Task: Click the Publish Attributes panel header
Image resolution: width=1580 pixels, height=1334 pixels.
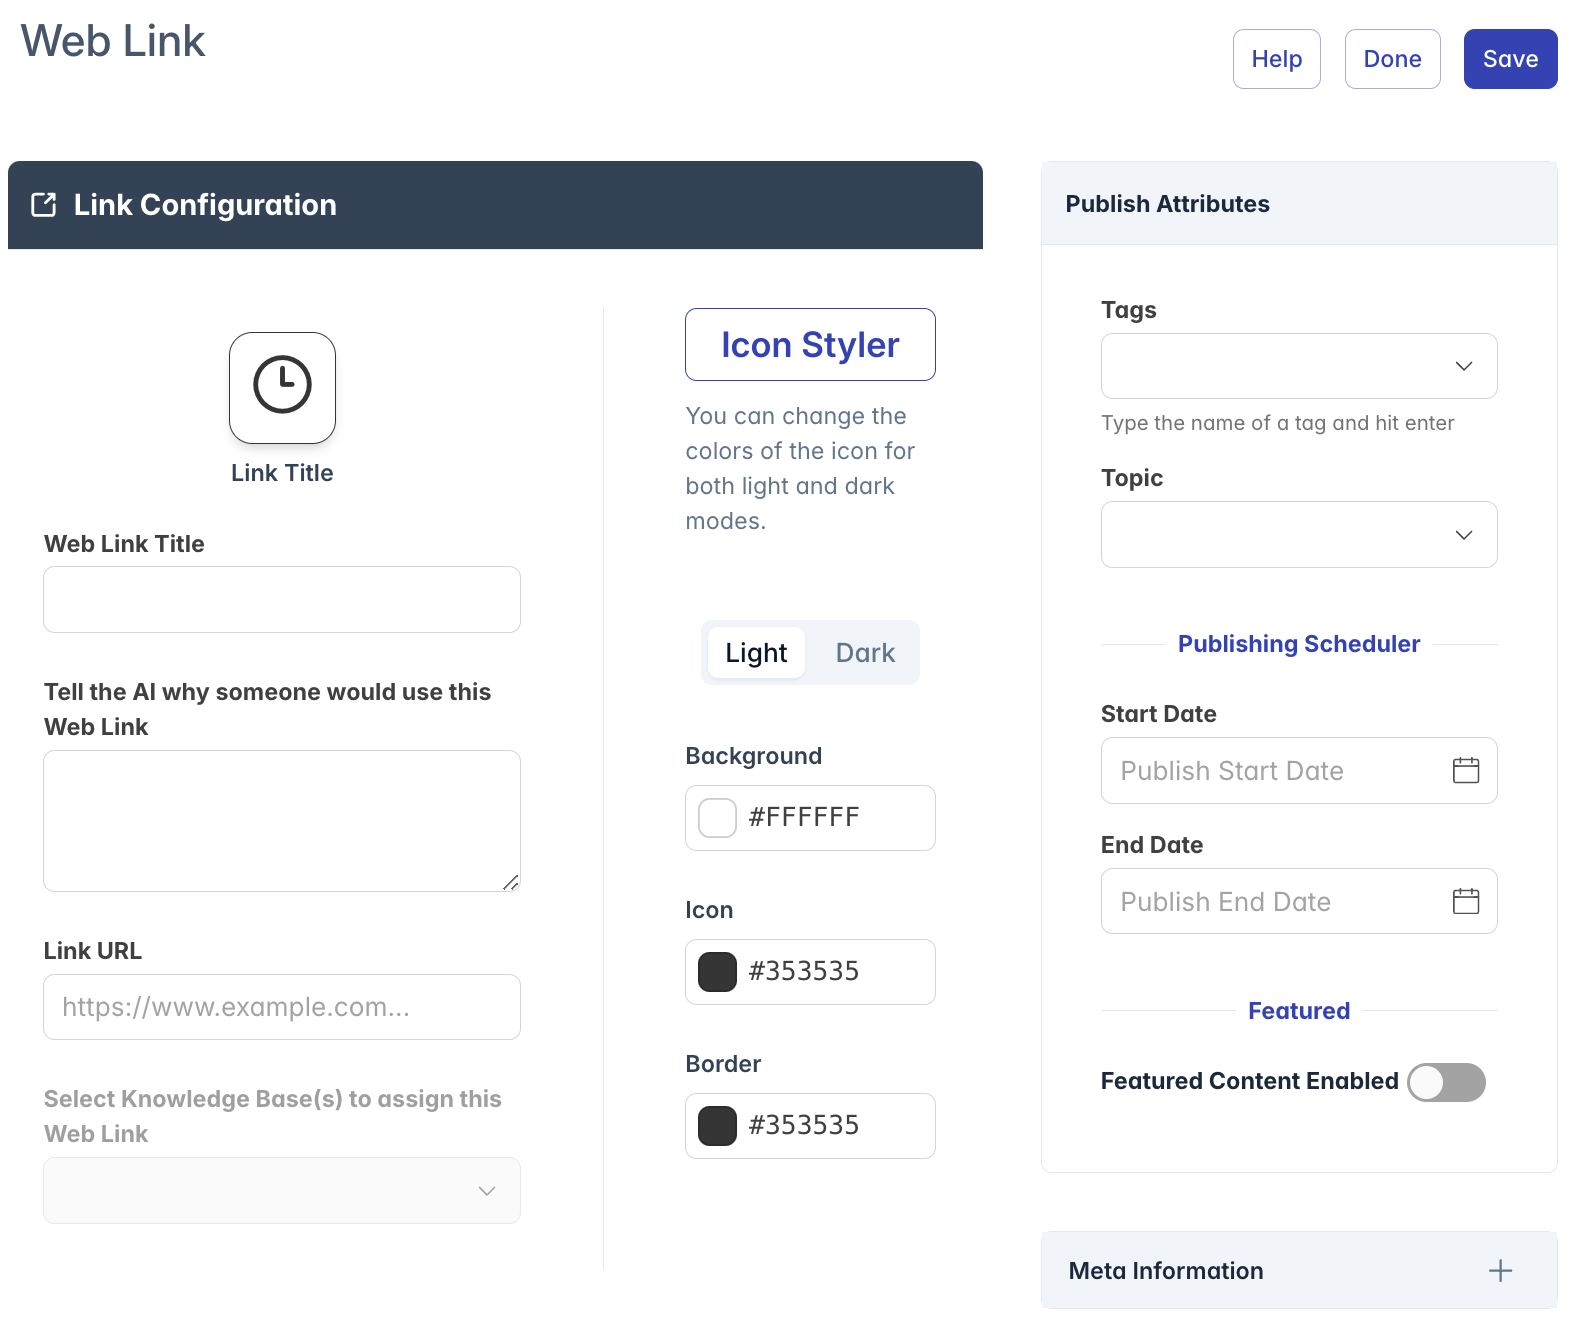Action: pyautogui.click(x=1299, y=204)
